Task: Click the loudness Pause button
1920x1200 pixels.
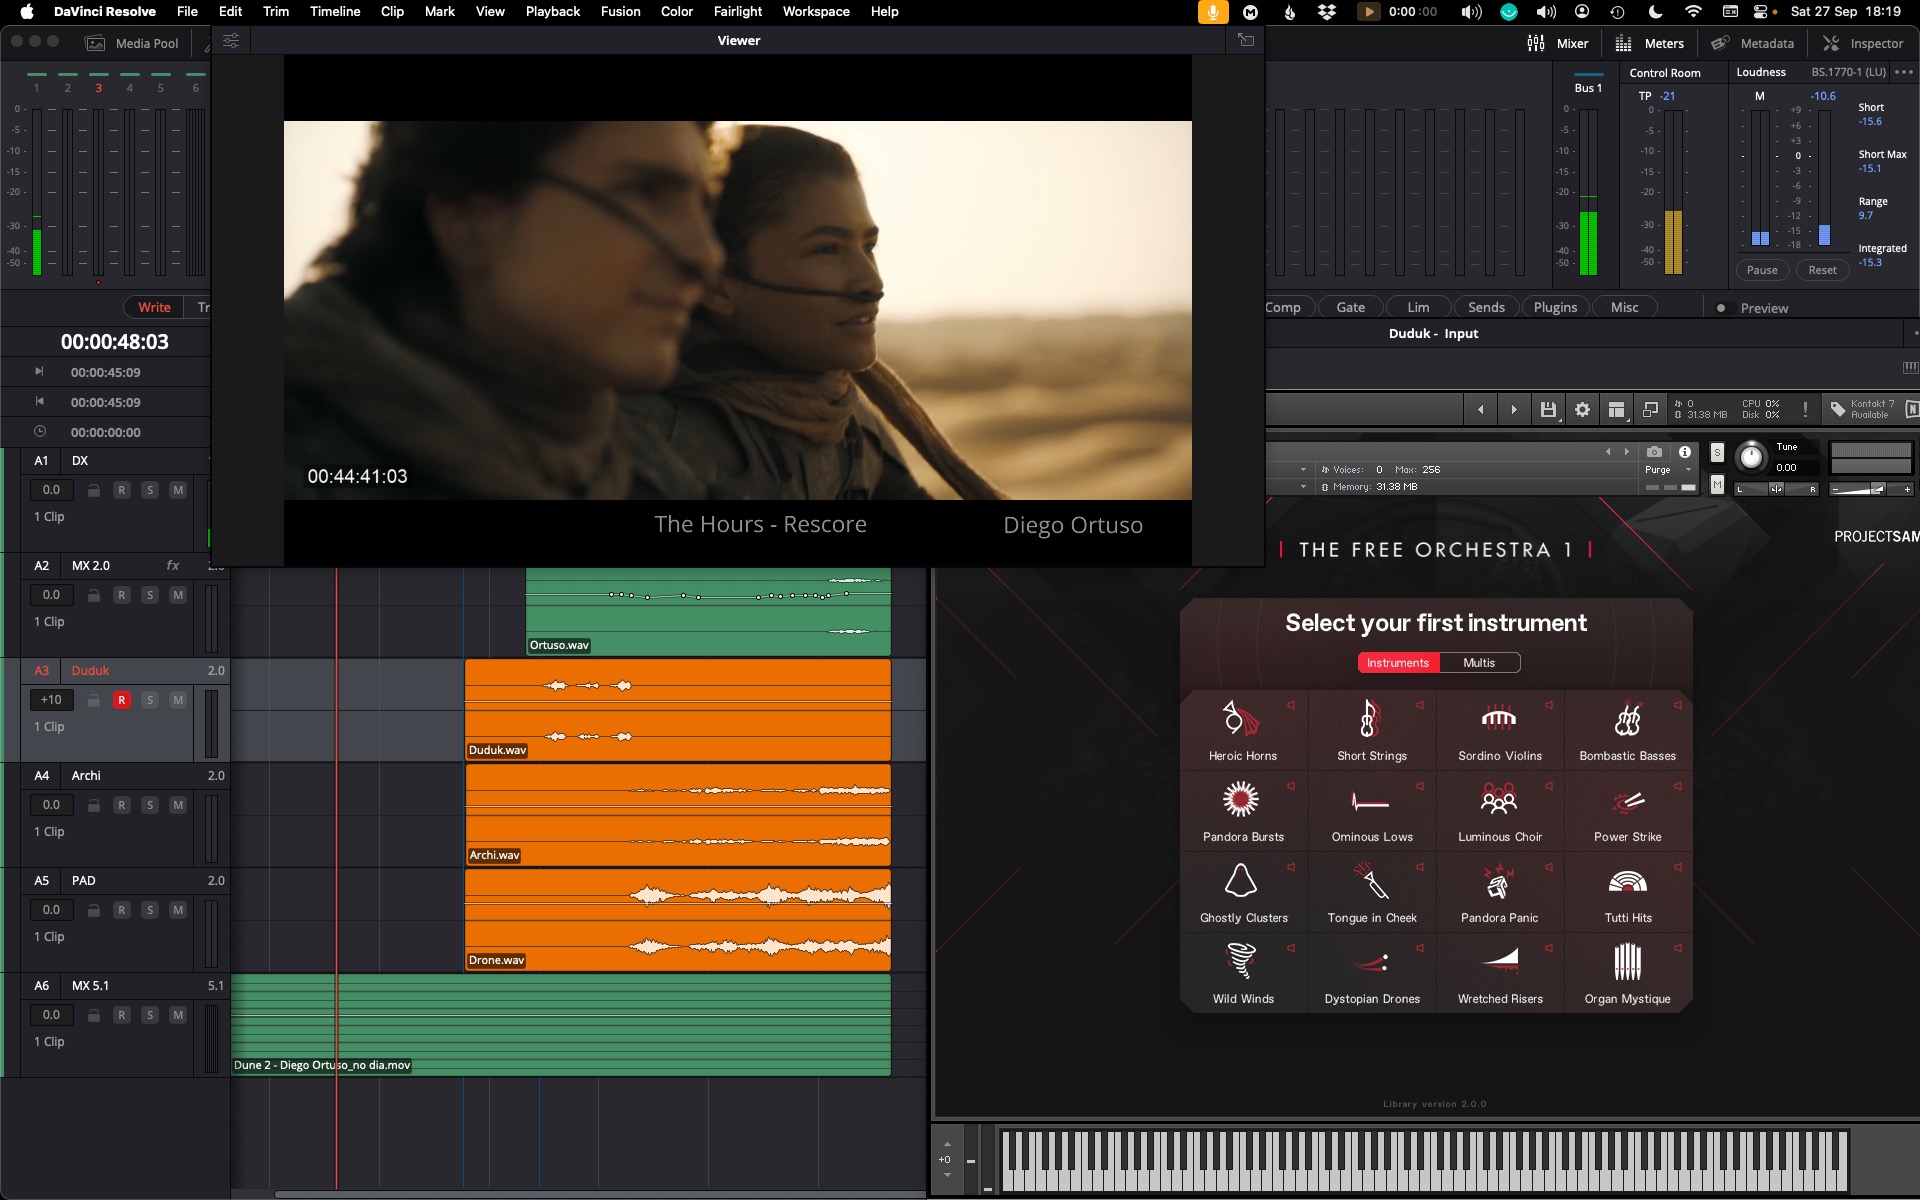Action: pyautogui.click(x=1762, y=270)
